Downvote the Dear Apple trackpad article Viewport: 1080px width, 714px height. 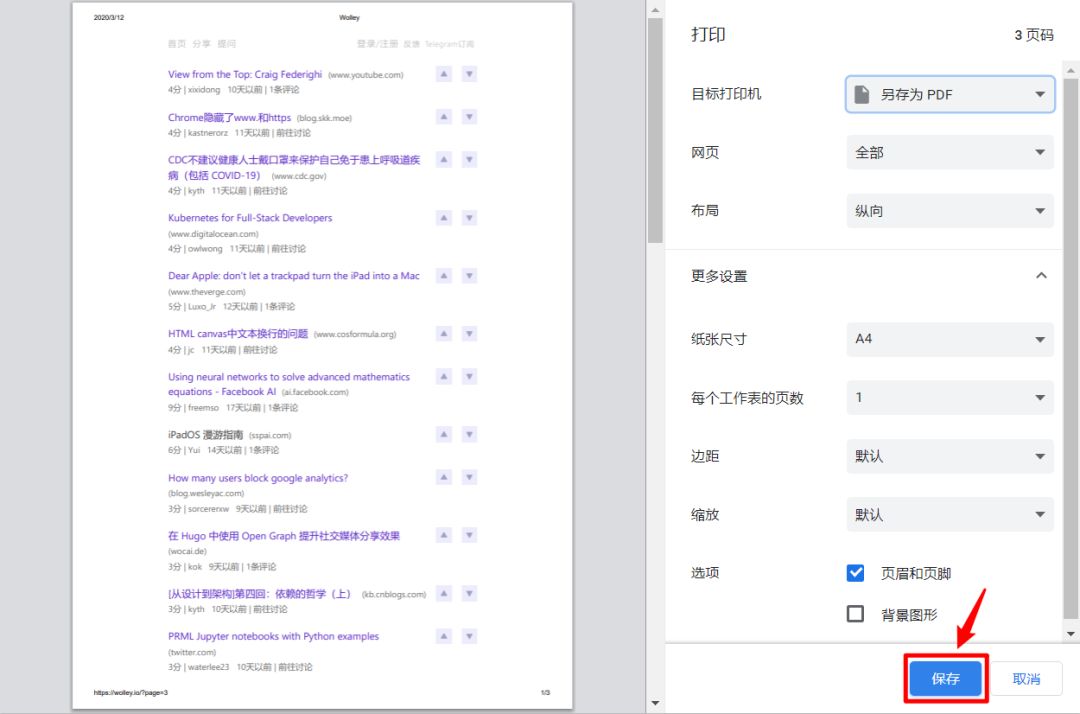coord(469,276)
